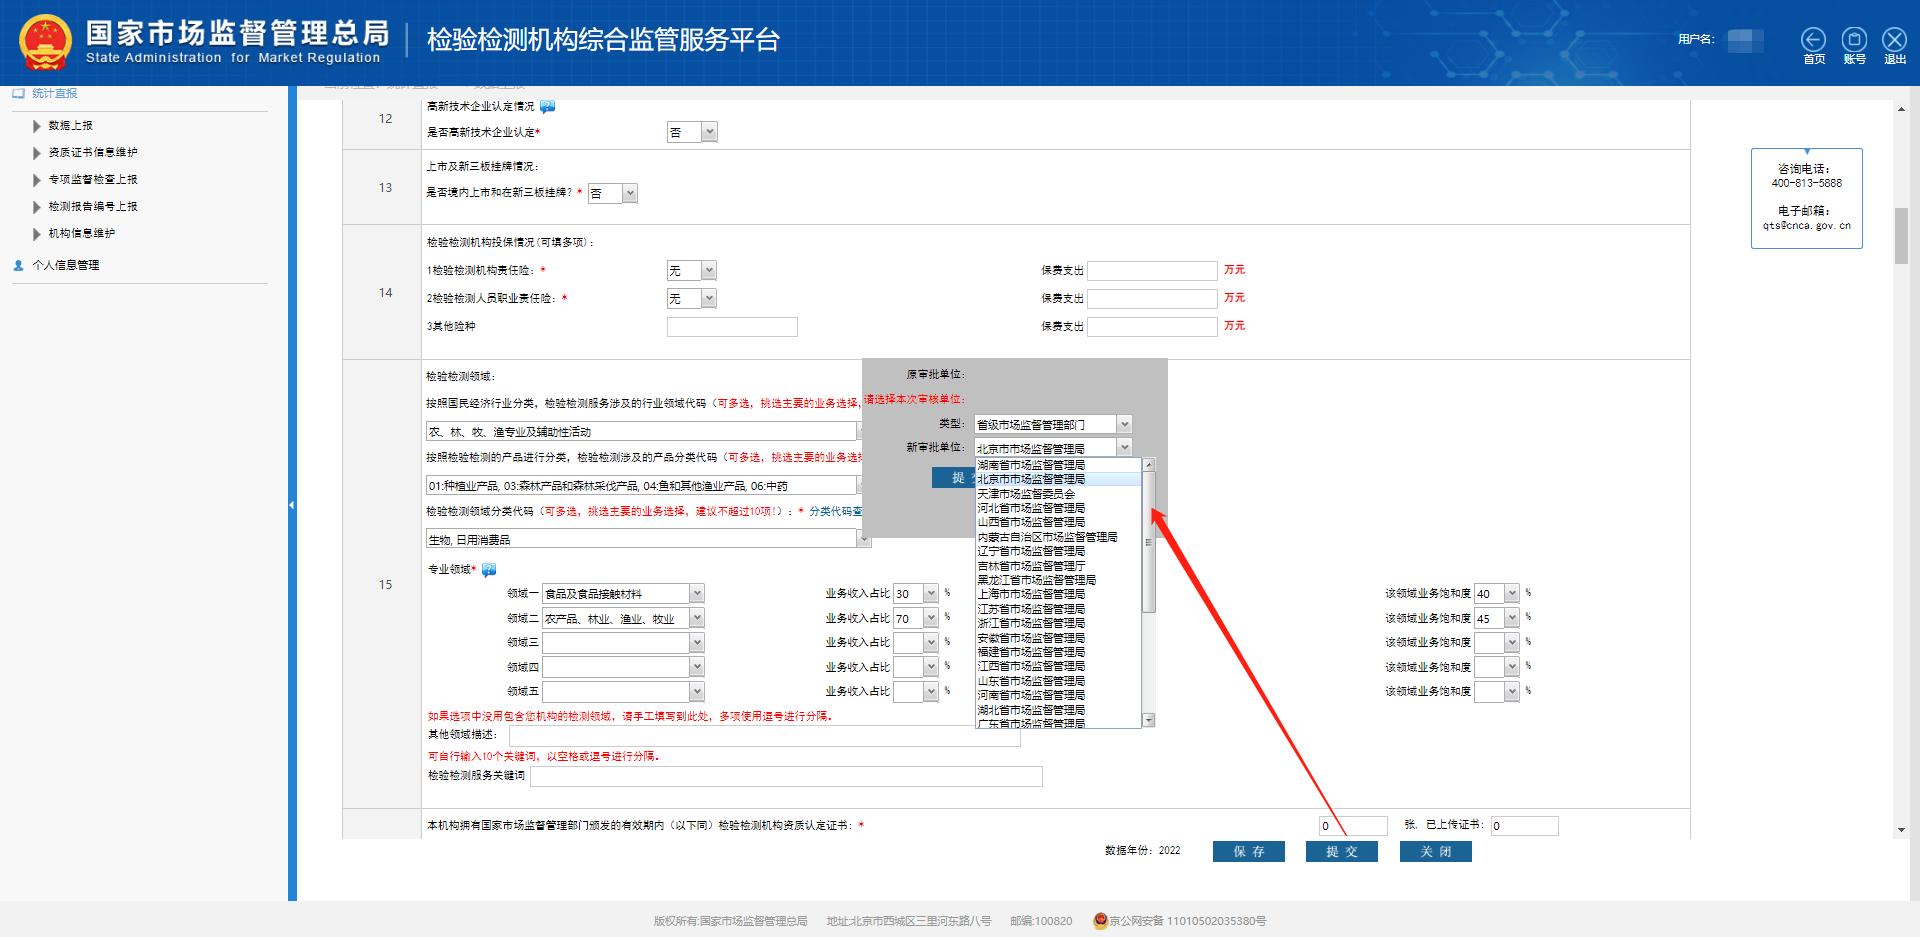Click the 退出 logout icon
Viewport: 1920px width, 937px height.
pos(1893,40)
